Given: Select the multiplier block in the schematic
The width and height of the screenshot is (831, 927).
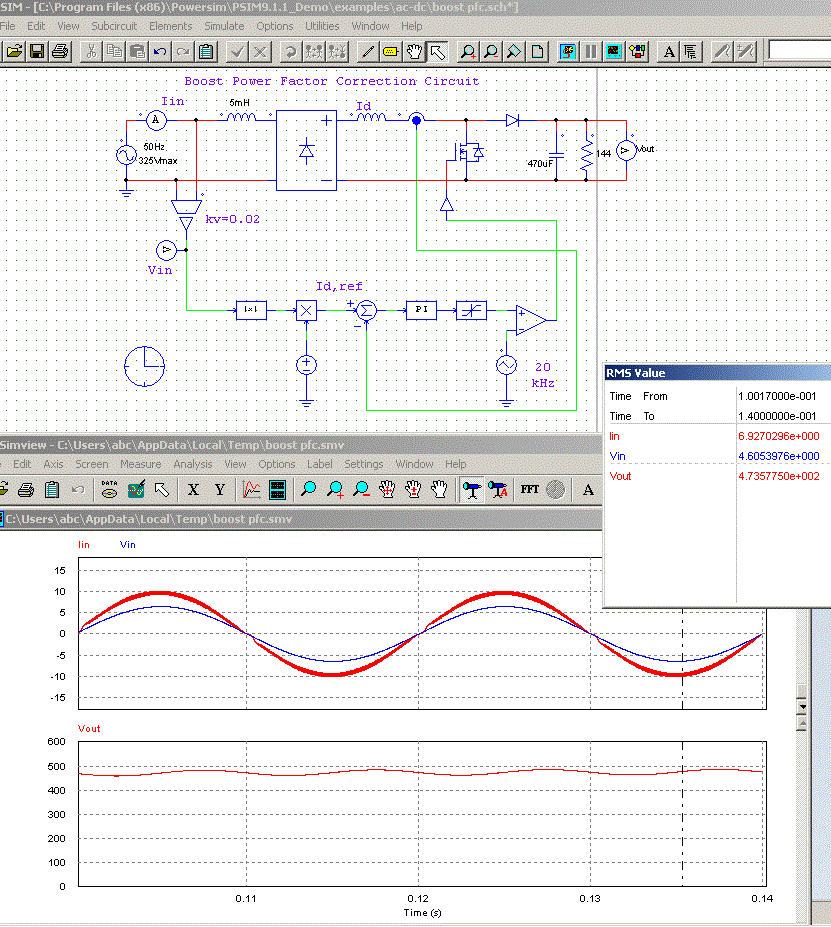Looking at the screenshot, I should coord(306,310).
